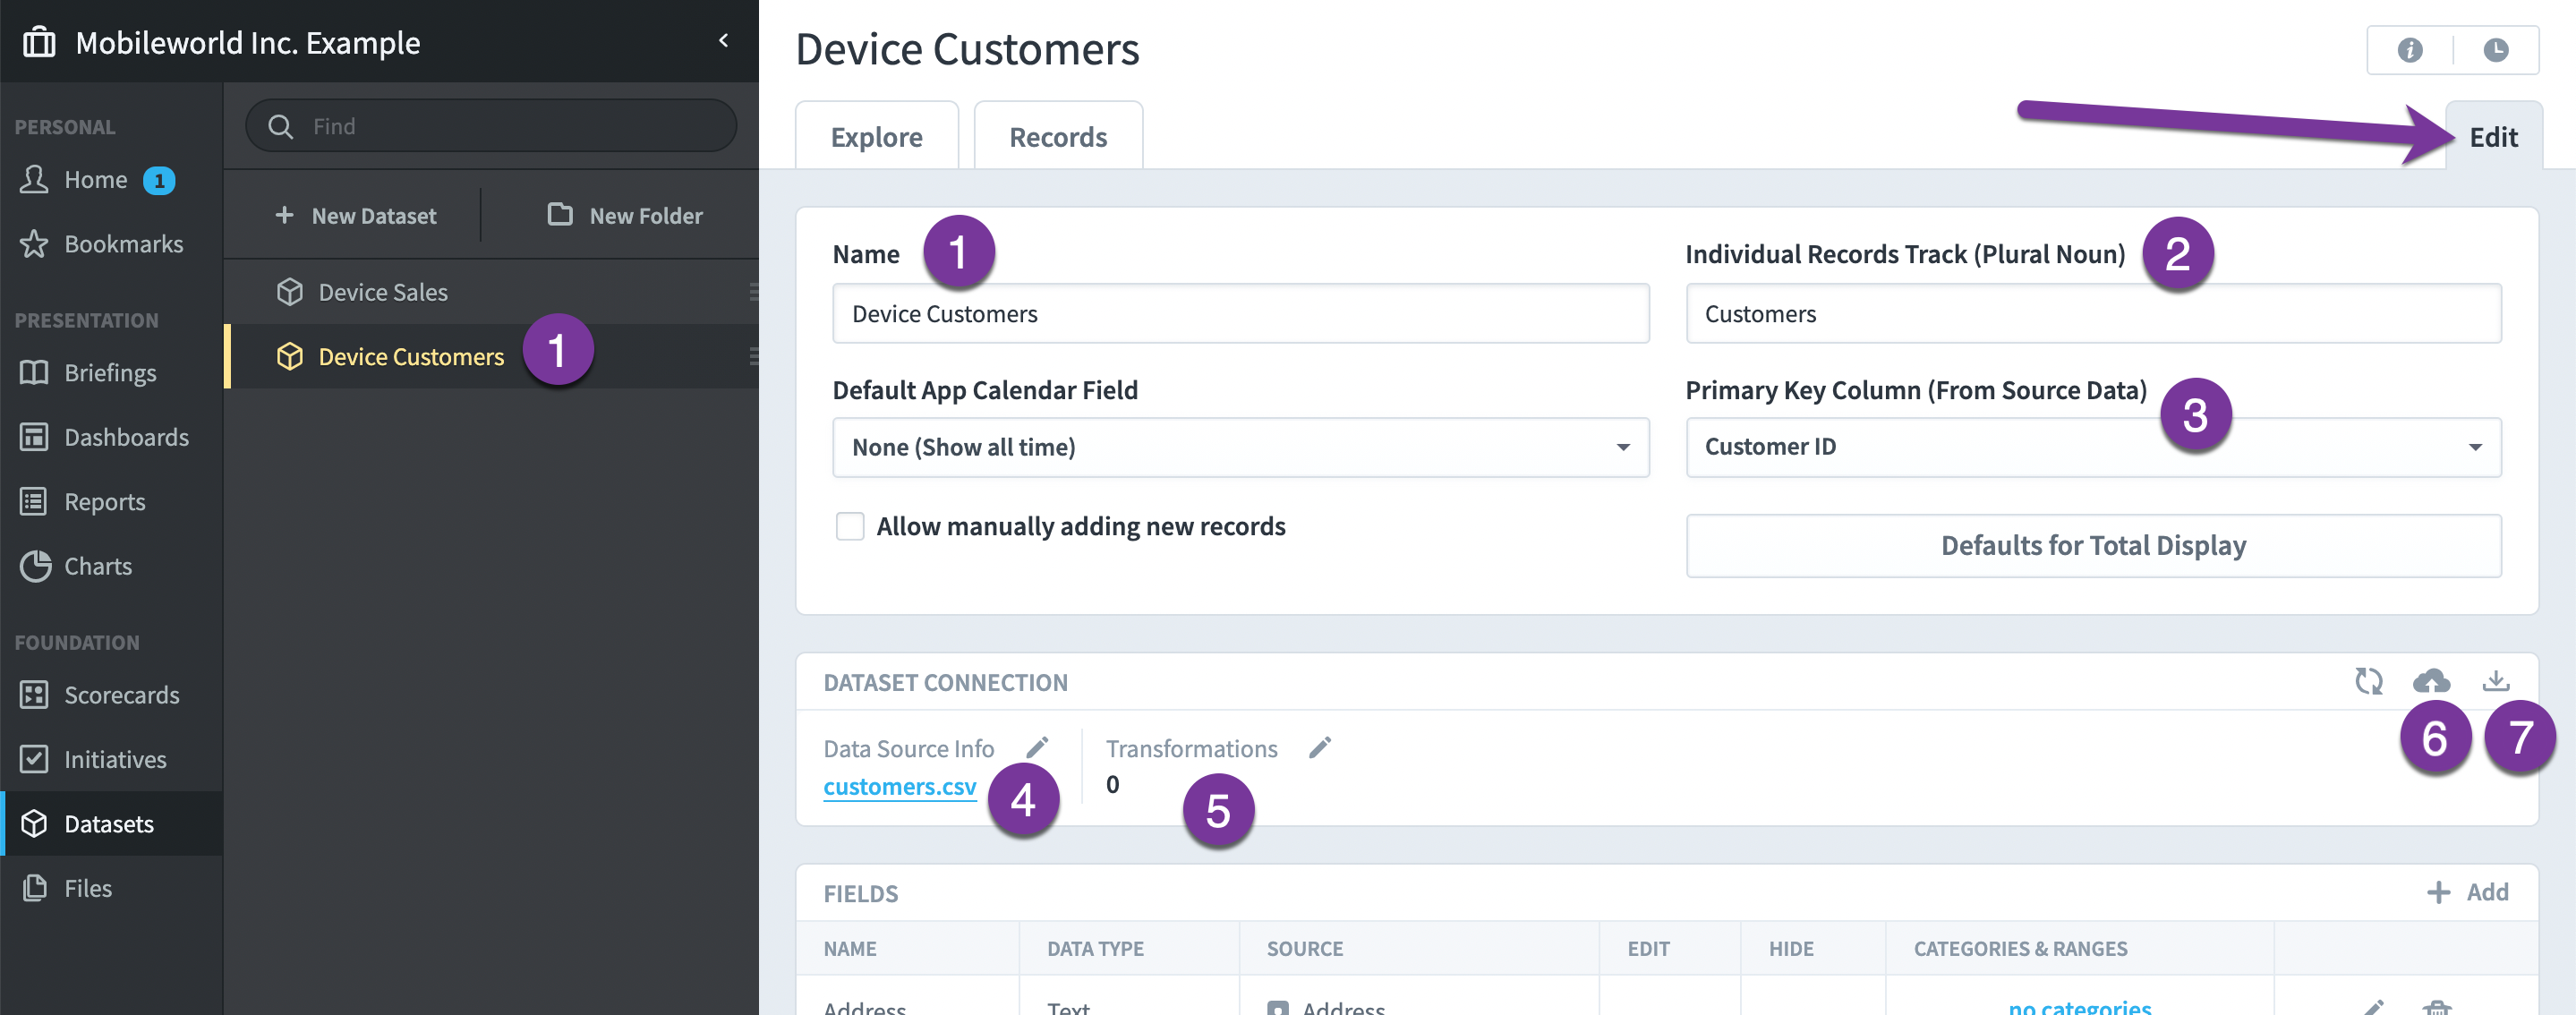Viewport: 2576px width, 1015px height.
Task: Select Datasets in the sidebar
Action: coord(111,824)
